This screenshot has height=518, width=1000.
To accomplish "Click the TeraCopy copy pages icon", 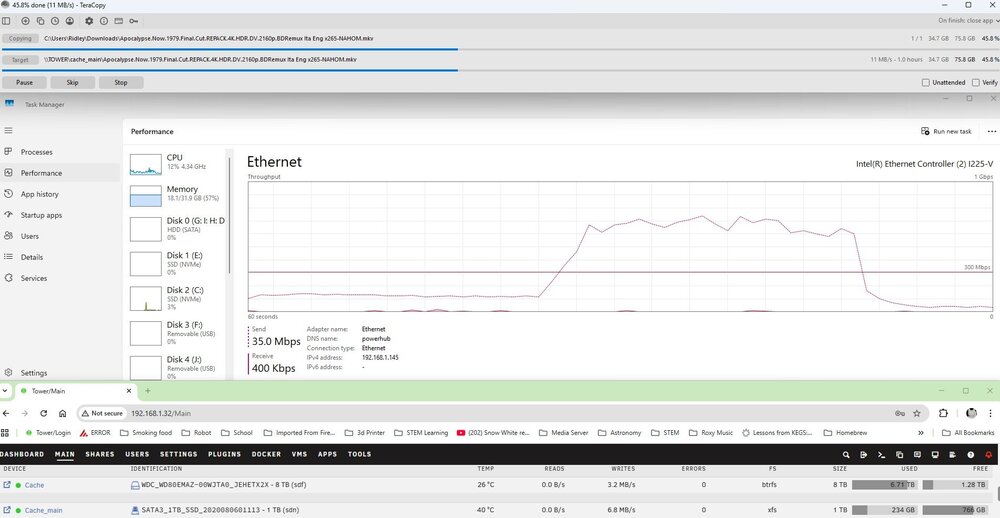I will click(40, 21).
